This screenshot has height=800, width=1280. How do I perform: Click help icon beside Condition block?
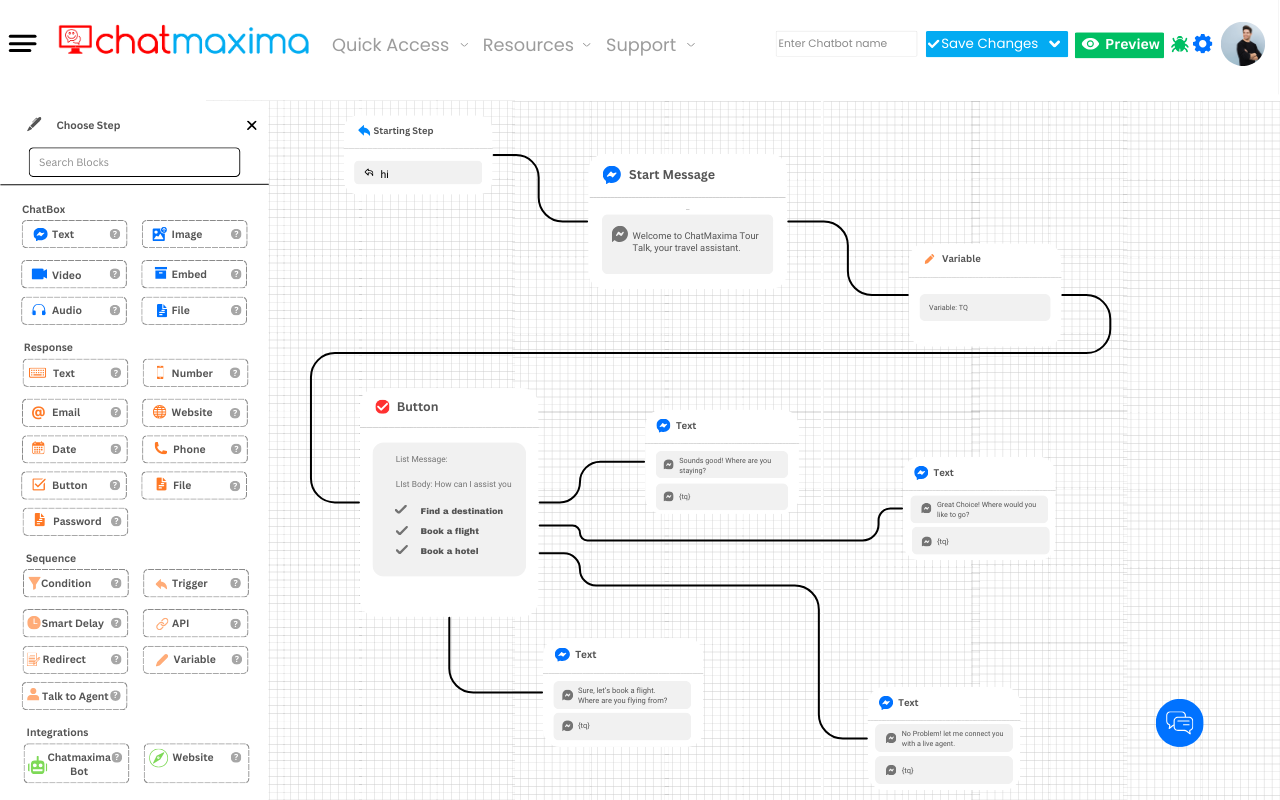[116, 583]
